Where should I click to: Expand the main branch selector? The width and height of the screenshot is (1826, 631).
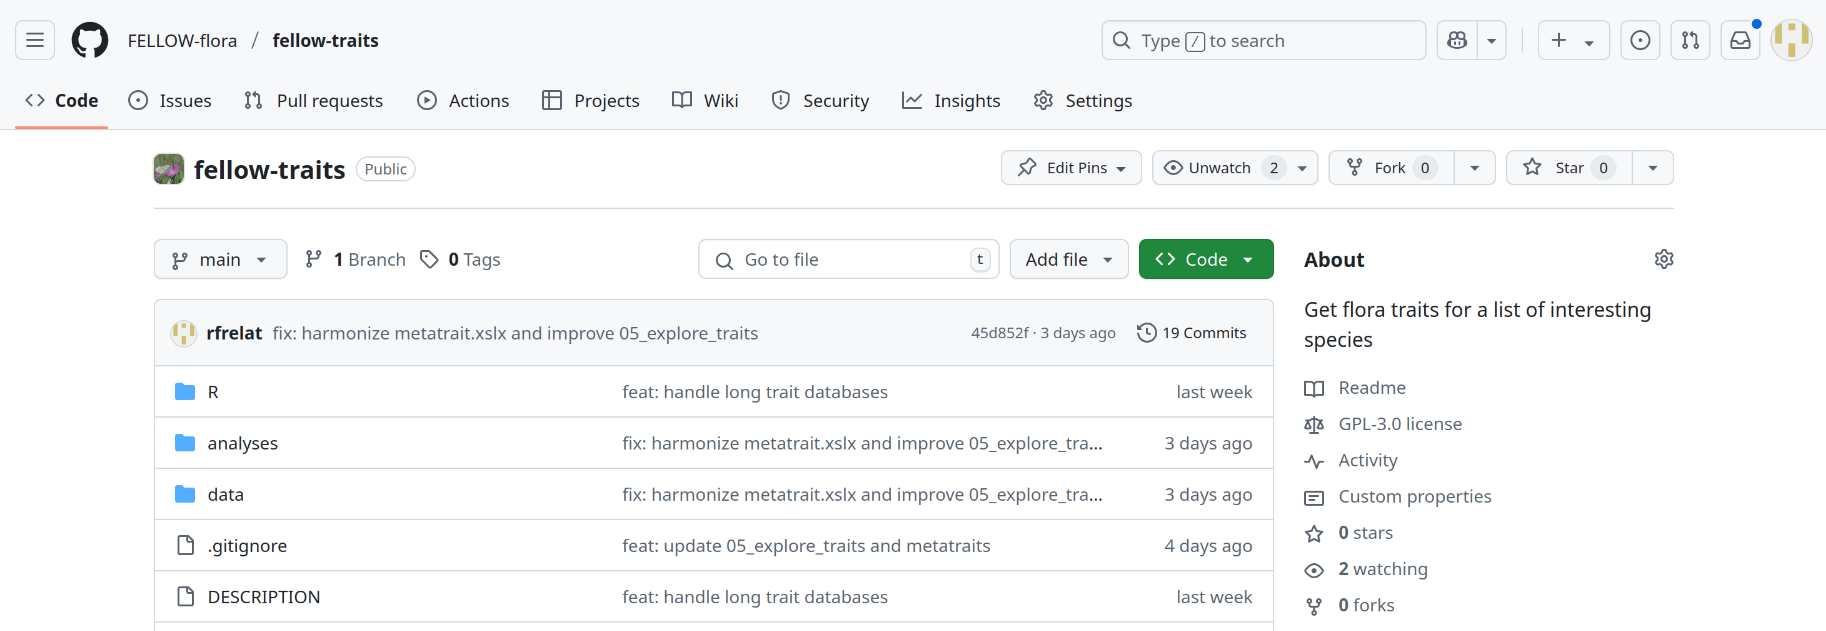pos(220,260)
